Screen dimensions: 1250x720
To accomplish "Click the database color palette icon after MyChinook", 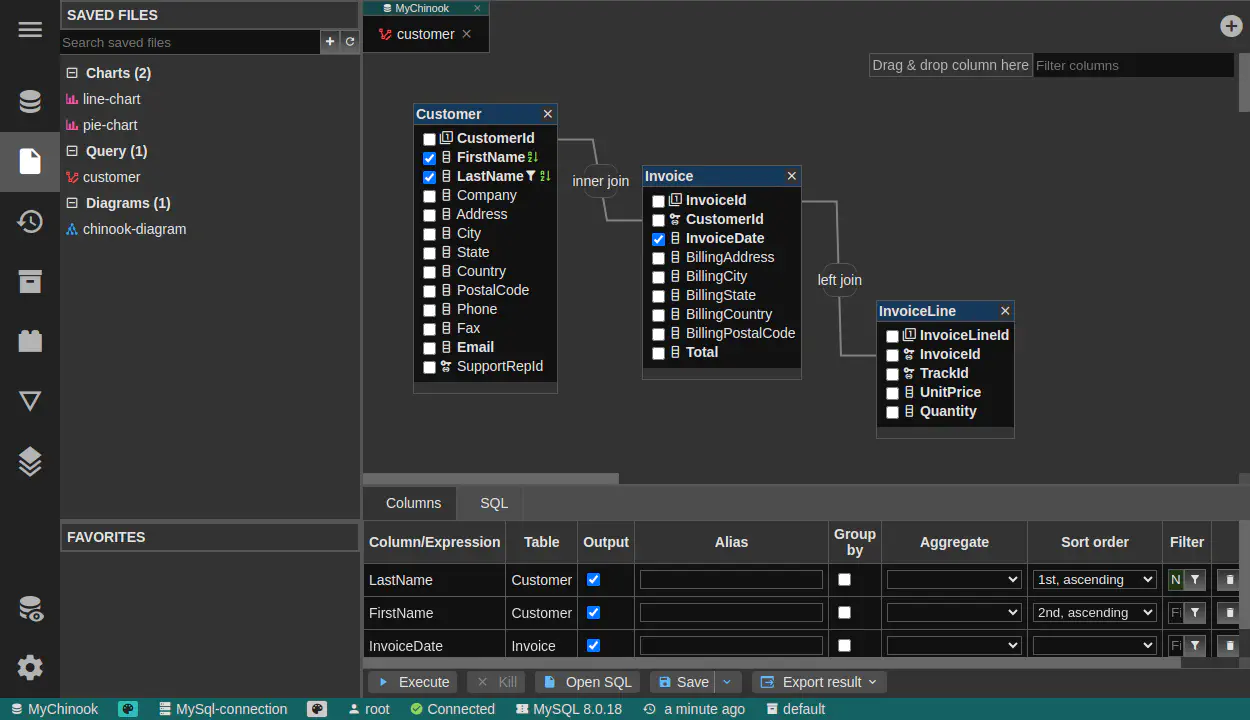I will click(x=128, y=709).
